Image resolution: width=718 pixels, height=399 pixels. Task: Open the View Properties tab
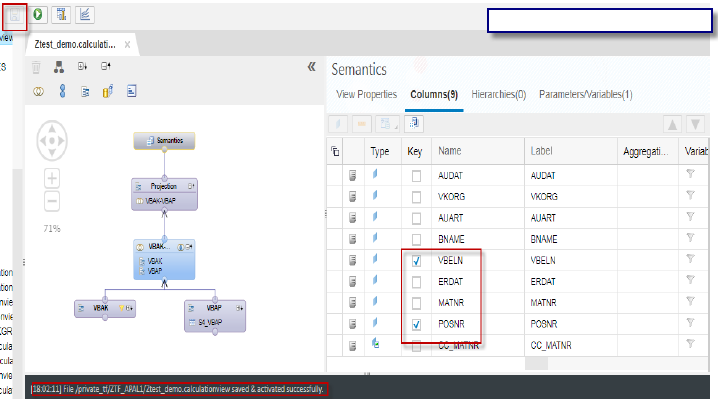[x=366, y=94]
